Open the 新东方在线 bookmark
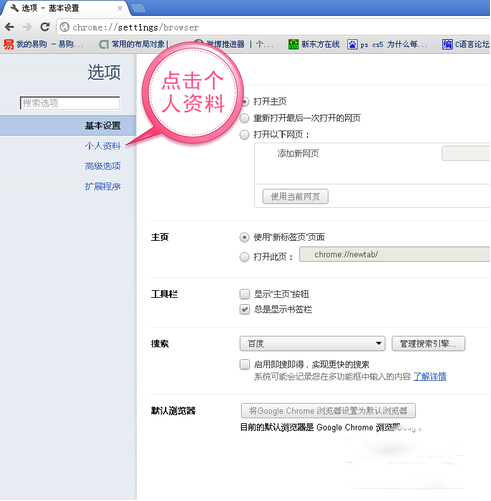491x501 pixels. pyautogui.click(x=314, y=44)
